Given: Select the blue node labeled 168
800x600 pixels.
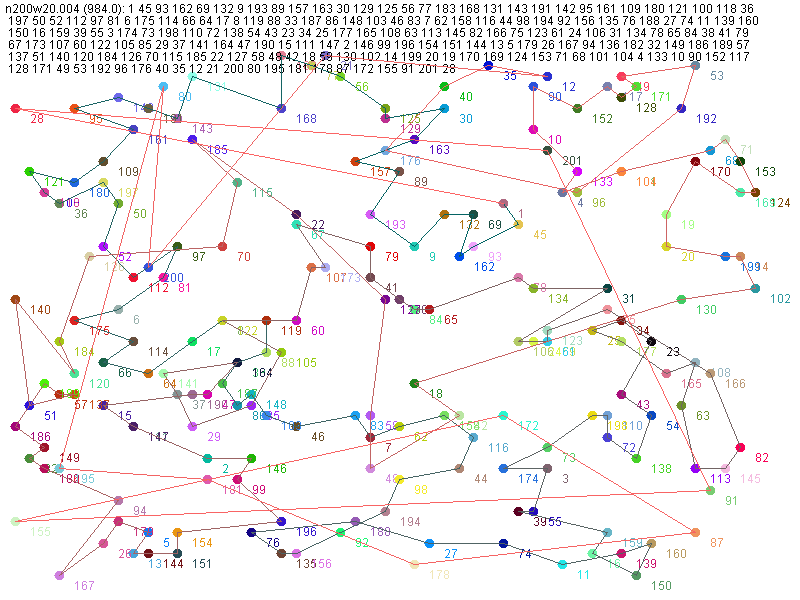Looking at the screenshot, I should pyautogui.click(x=281, y=108).
